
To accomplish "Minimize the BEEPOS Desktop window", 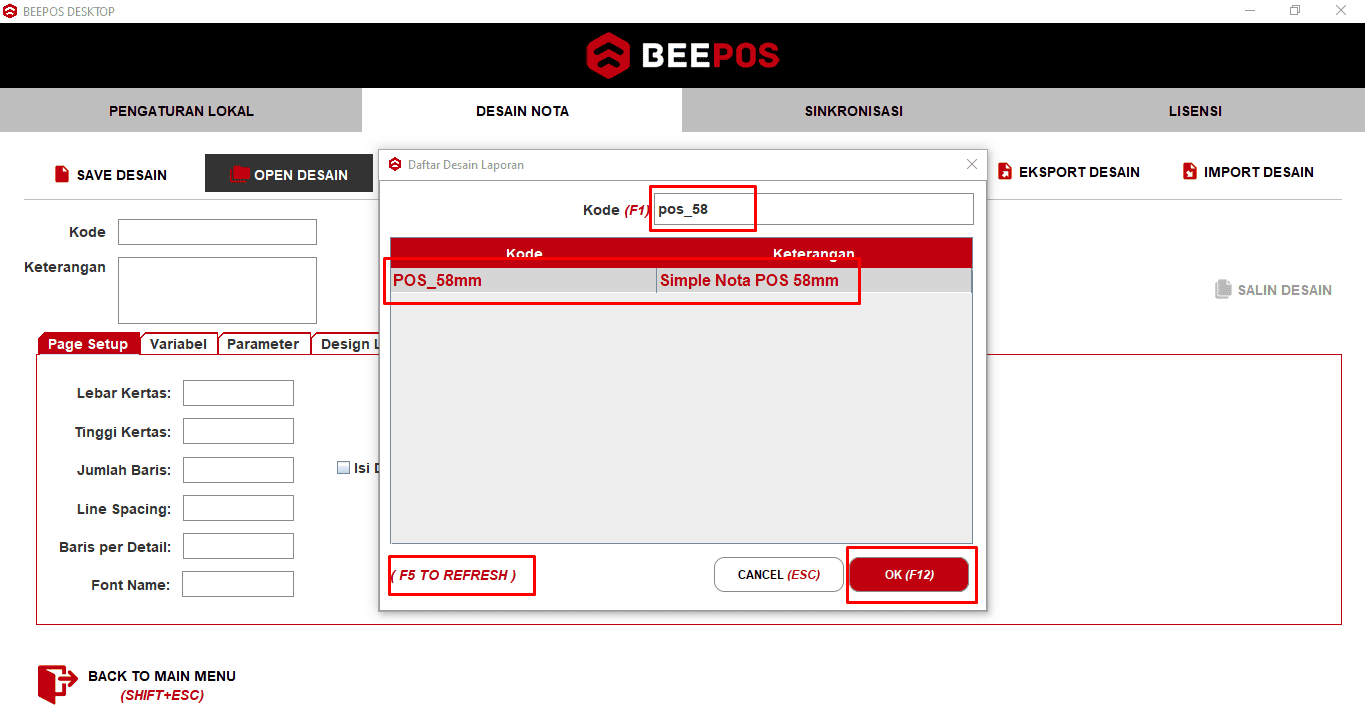I will (x=1250, y=11).
